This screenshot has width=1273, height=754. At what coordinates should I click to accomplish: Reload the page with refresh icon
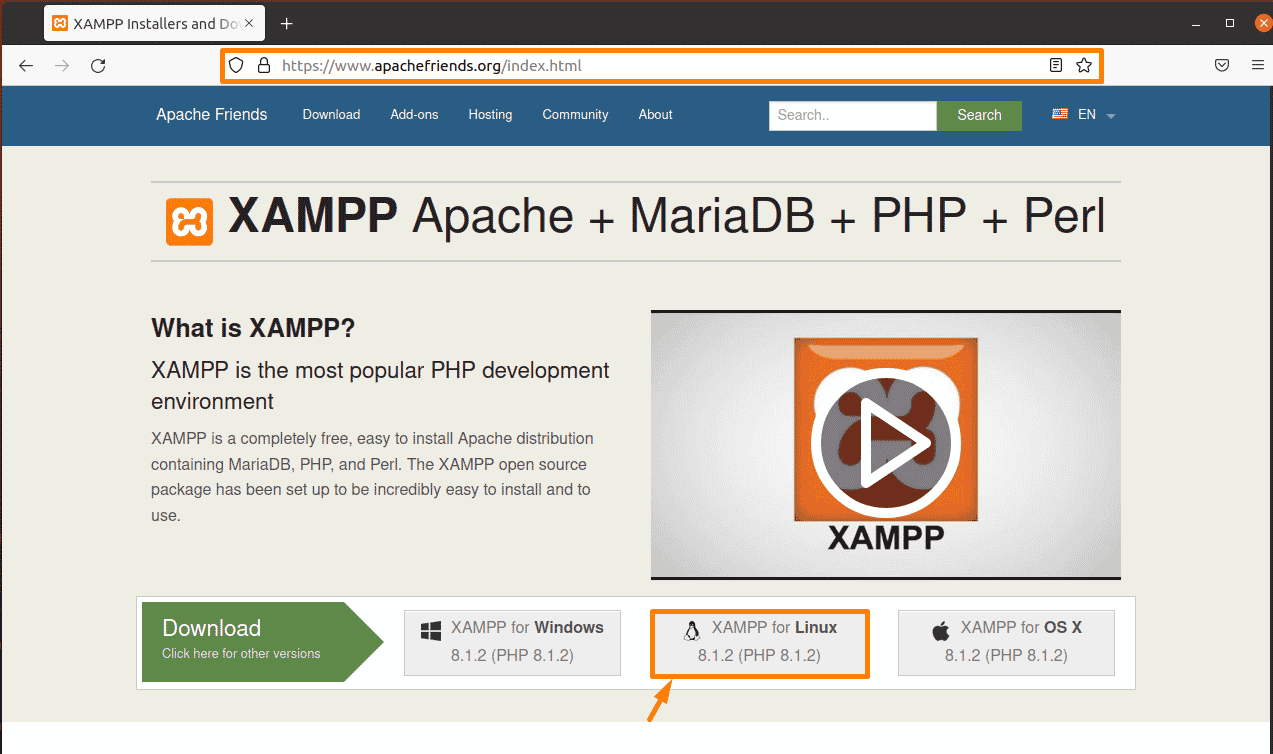tap(98, 66)
